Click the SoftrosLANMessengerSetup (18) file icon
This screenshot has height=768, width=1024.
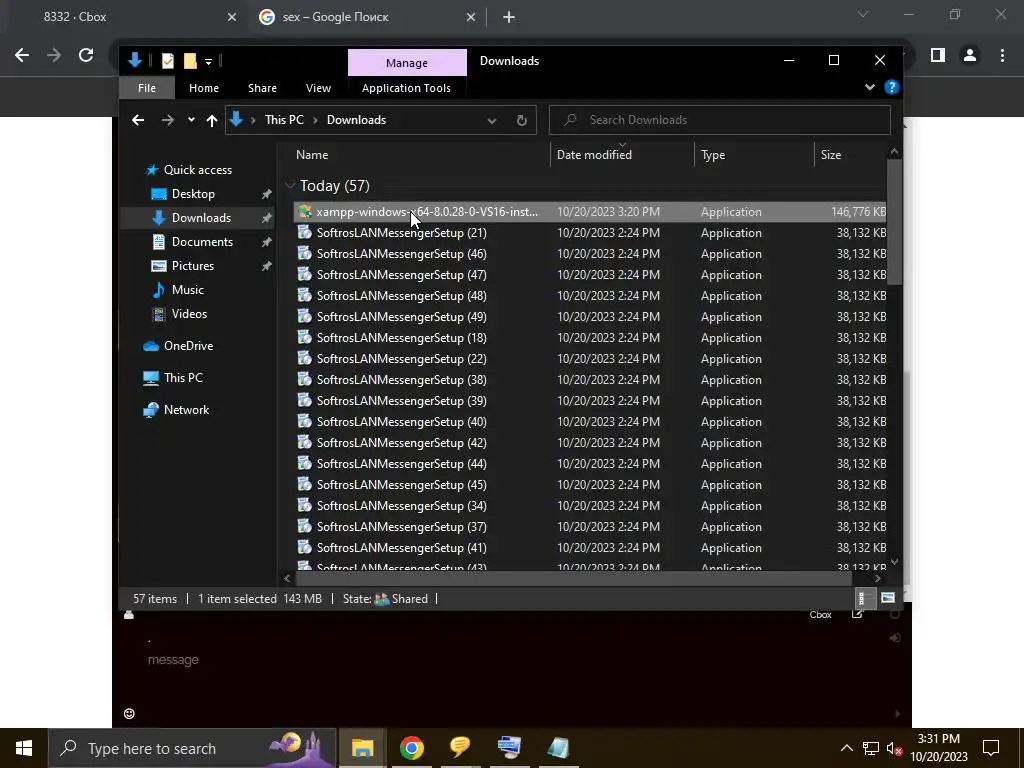click(x=304, y=337)
